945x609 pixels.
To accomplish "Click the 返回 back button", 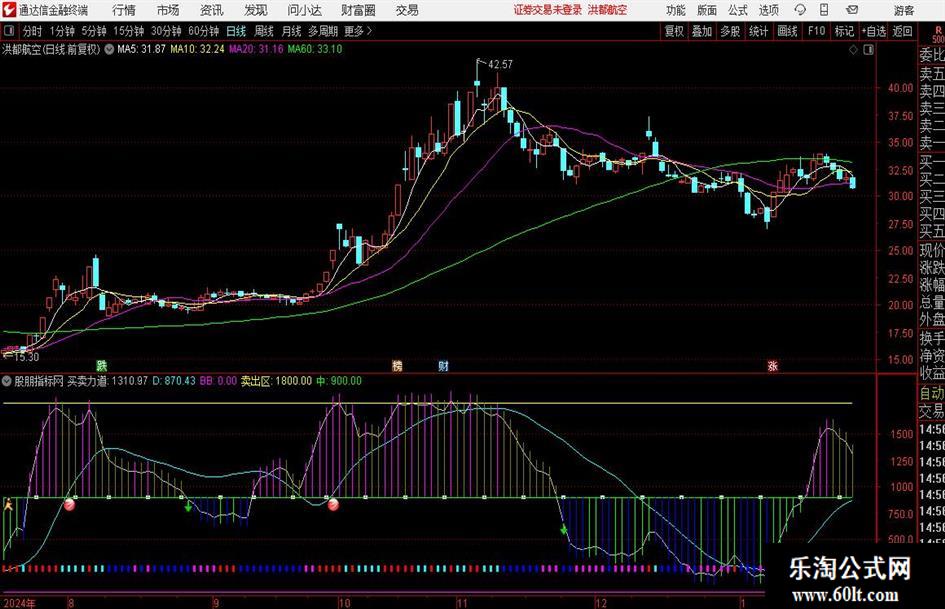I will [902, 31].
